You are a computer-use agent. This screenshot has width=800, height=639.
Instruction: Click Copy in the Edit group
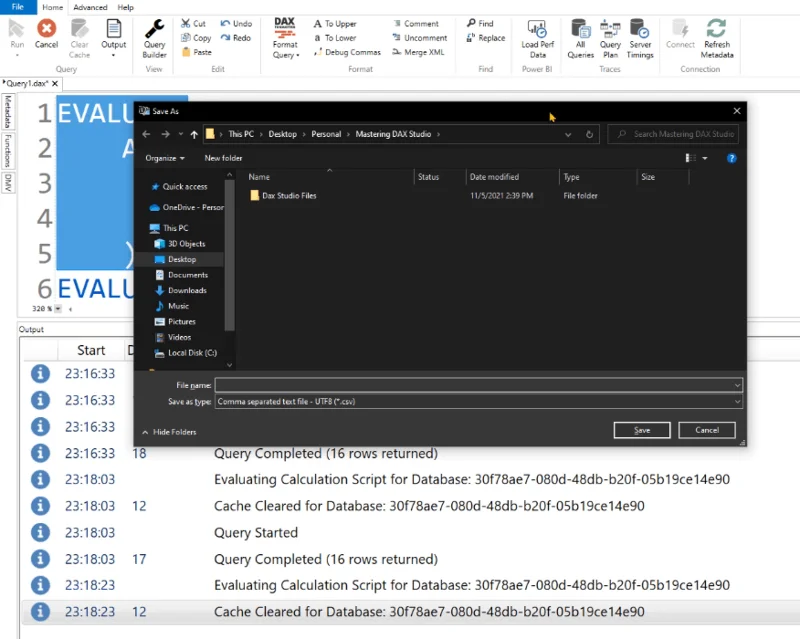(196, 38)
